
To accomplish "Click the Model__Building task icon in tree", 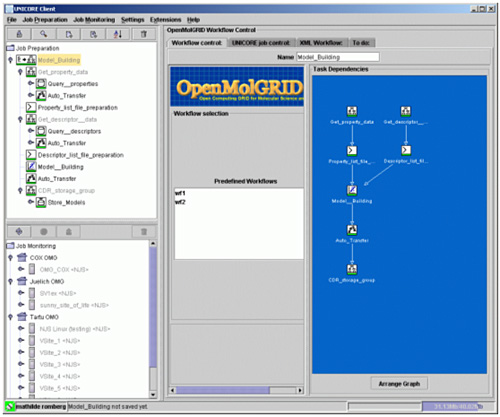I will click(31, 167).
